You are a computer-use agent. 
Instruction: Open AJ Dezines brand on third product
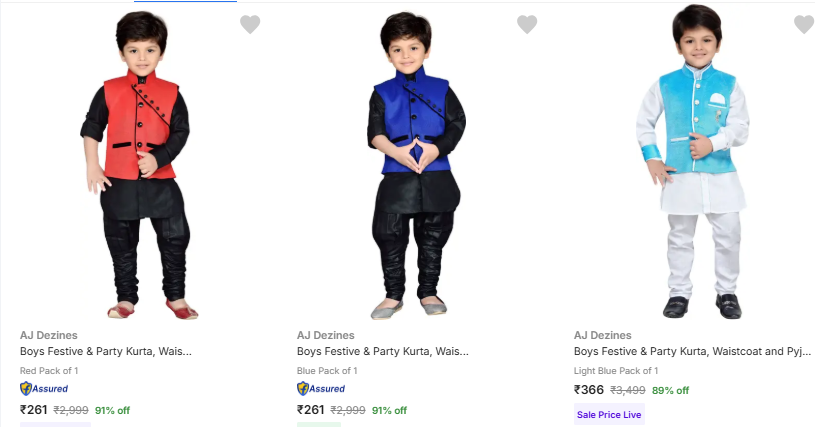[603, 335]
